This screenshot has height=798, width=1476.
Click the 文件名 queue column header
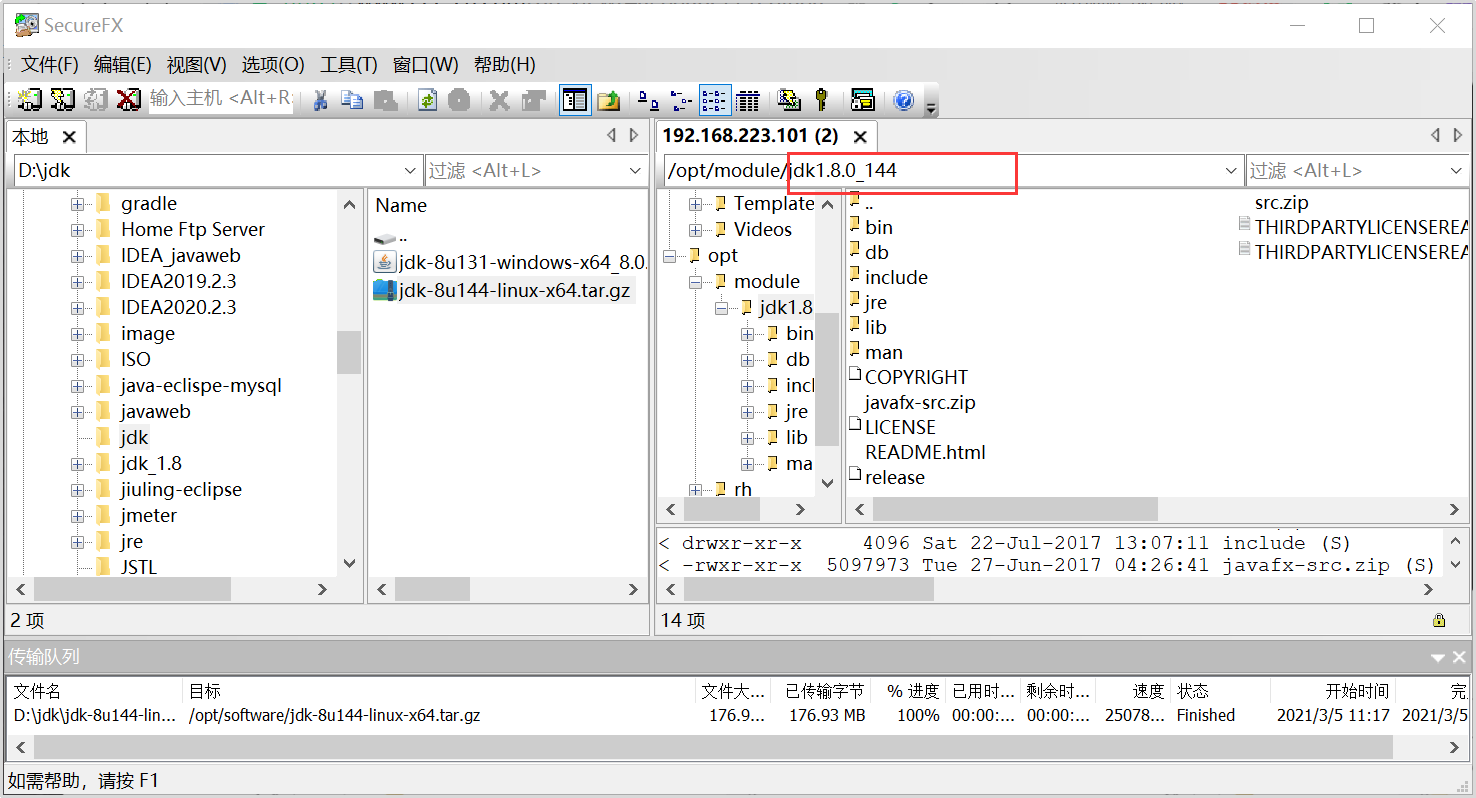96,691
